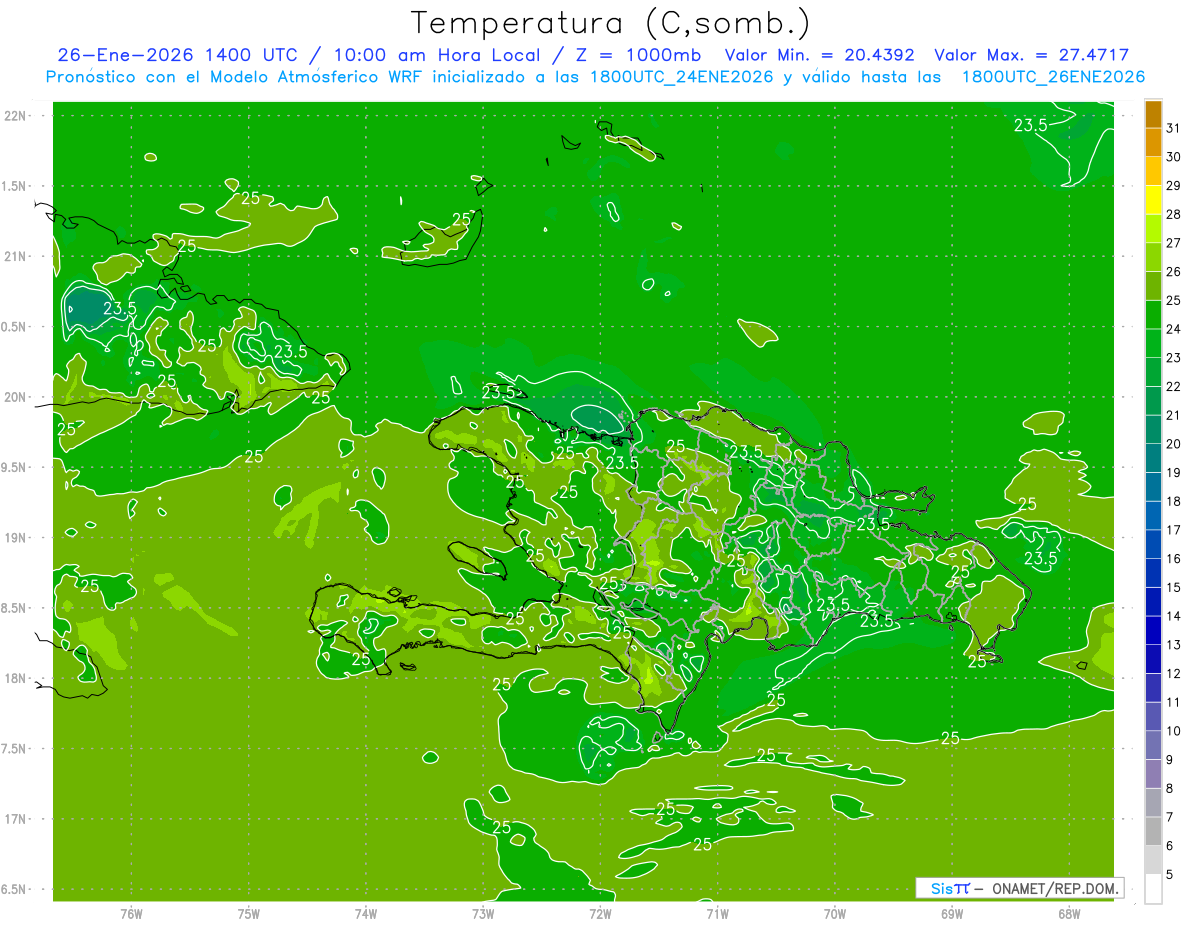Click the color bar value "17"

(1173, 529)
